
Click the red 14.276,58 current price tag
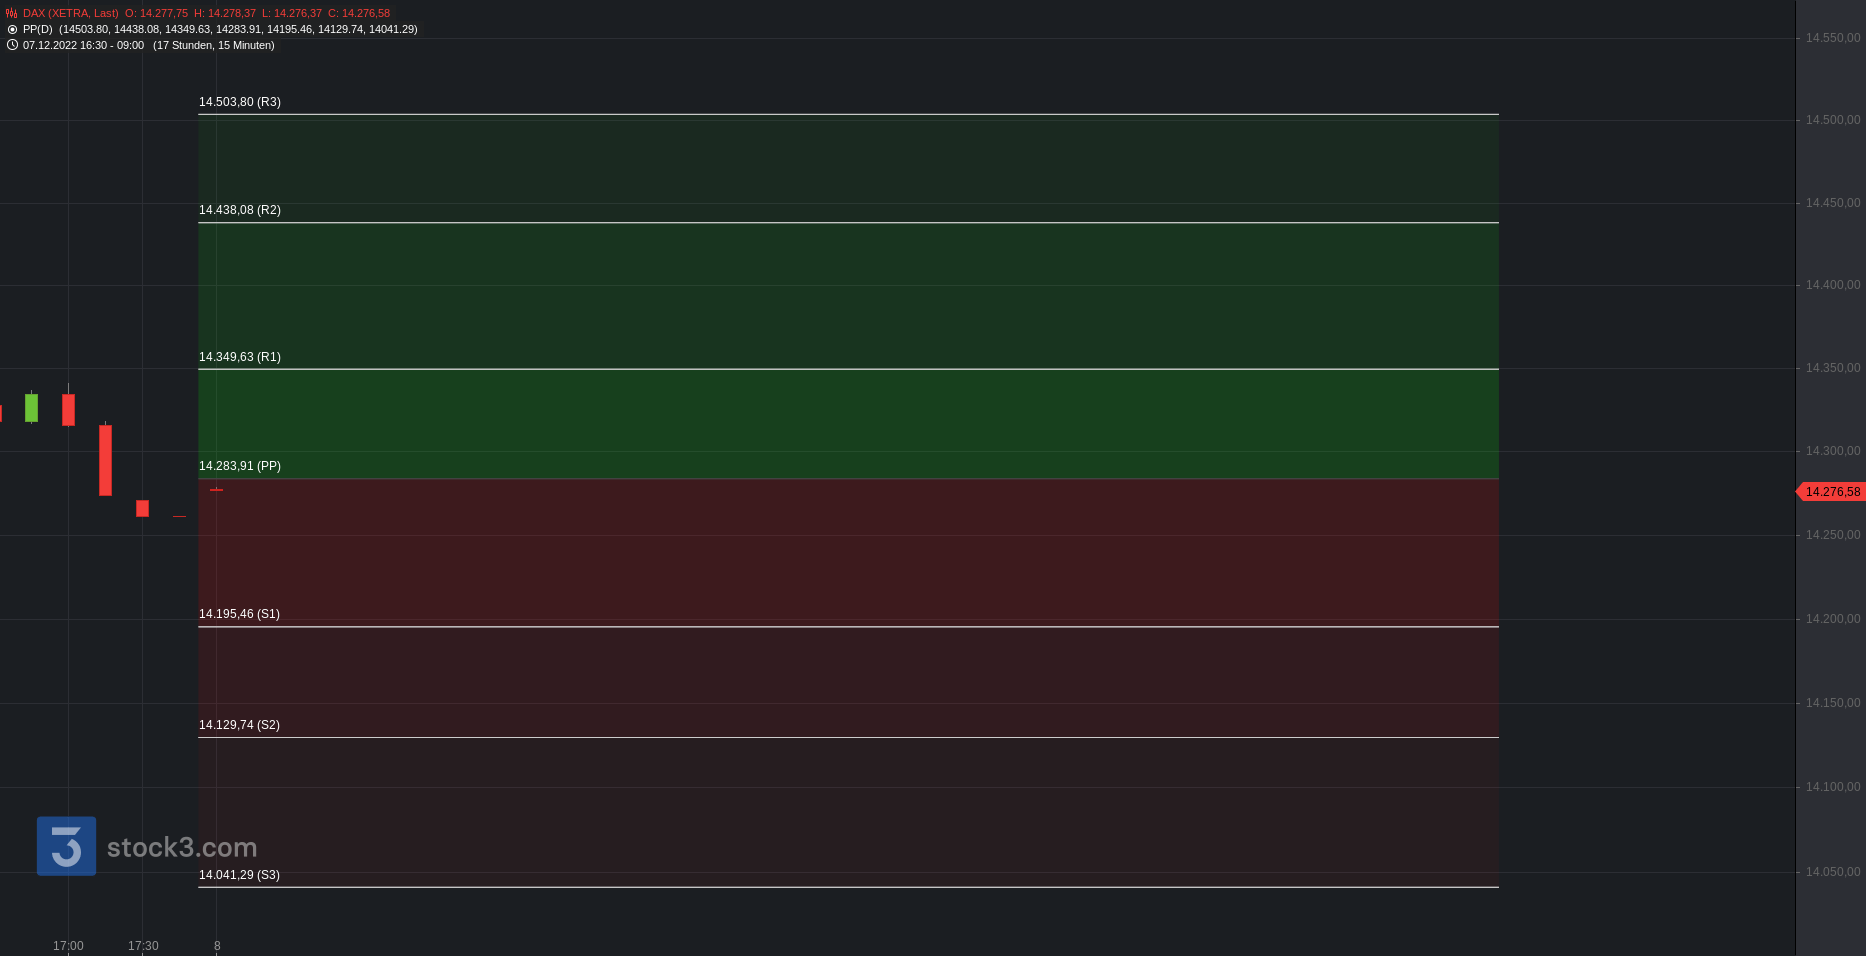pos(1830,492)
